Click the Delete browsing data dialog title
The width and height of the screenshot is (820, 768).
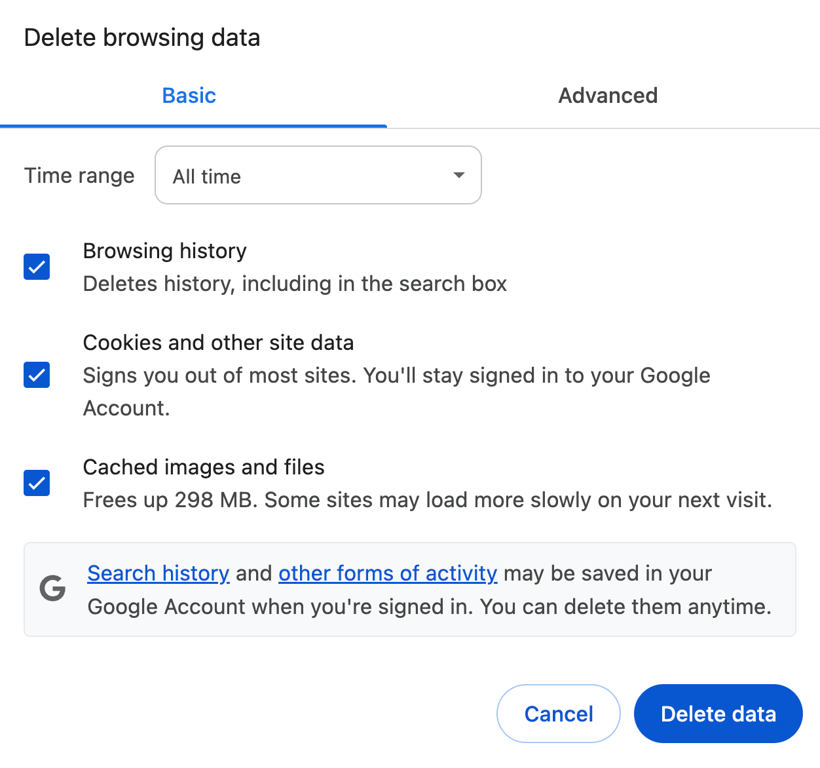[141, 37]
